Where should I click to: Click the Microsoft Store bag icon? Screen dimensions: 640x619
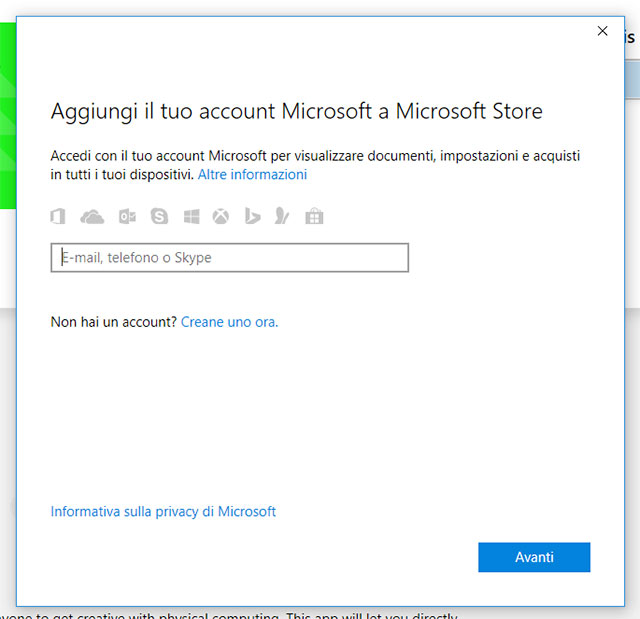(x=314, y=216)
